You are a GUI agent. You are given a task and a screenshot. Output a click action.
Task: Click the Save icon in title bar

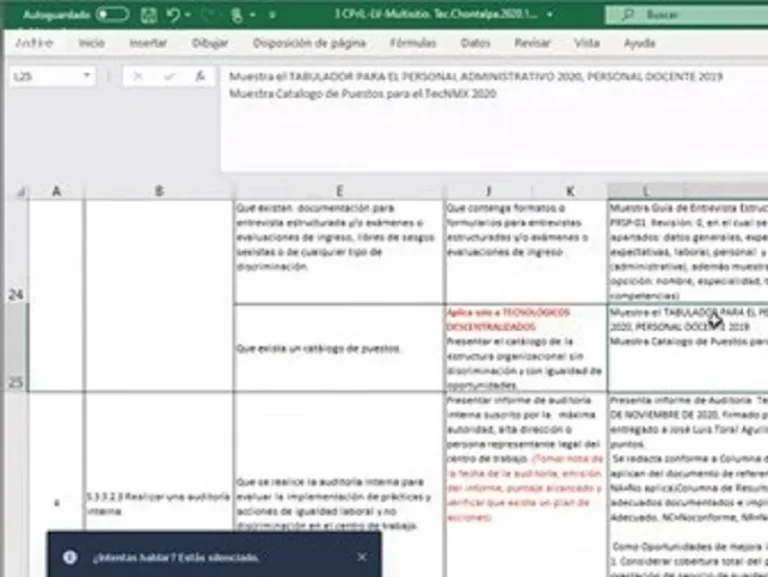(148, 15)
